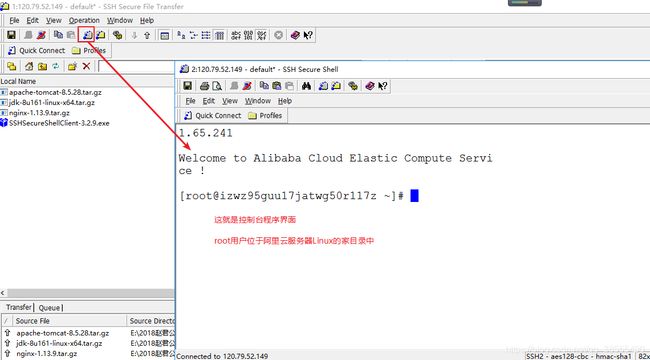This screenshot has height=360, width=650.
Task: Select Auto transfer mode icon
Action: point(262,35)
